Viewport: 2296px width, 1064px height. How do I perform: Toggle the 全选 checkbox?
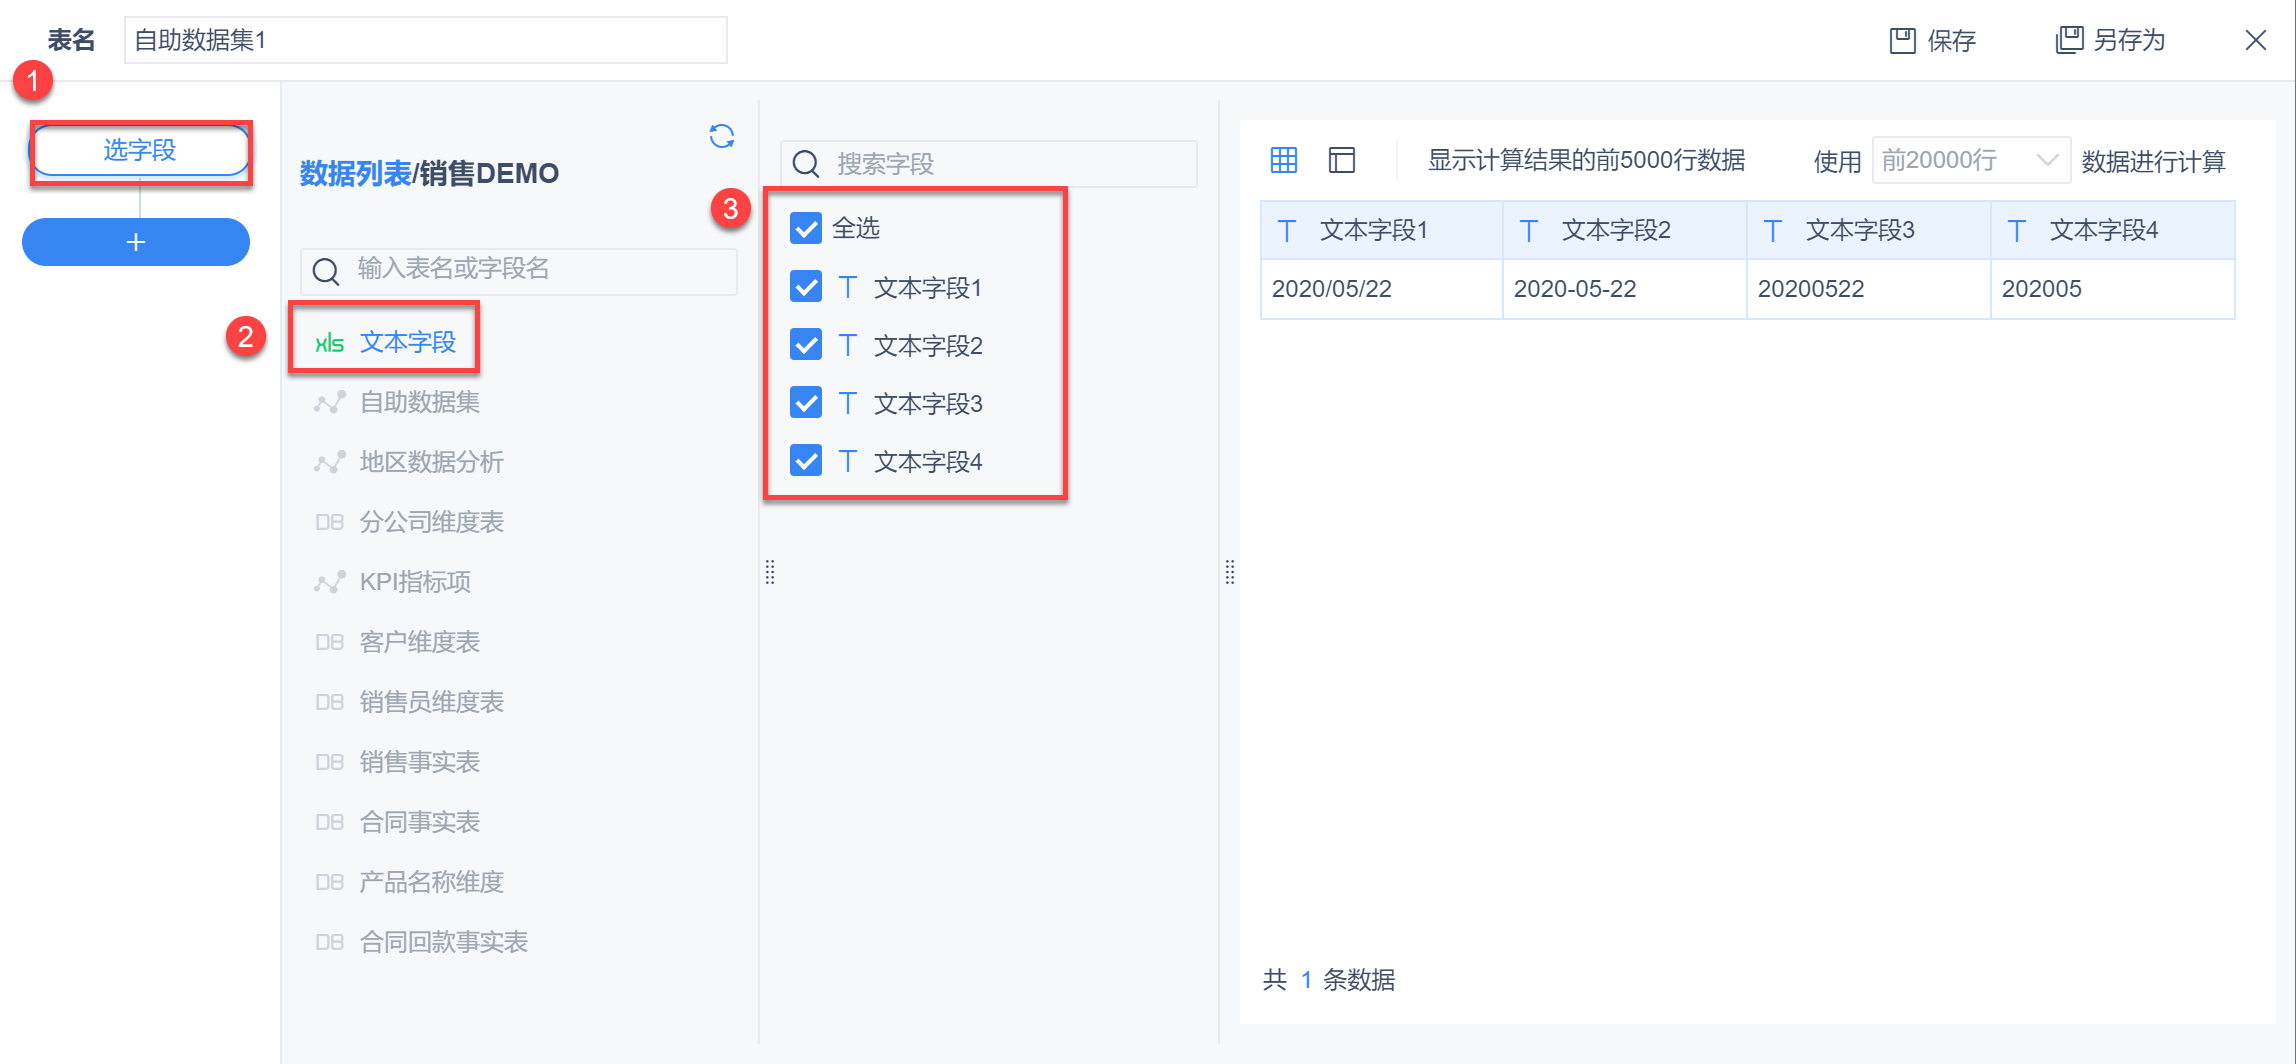tap(806, 228)
